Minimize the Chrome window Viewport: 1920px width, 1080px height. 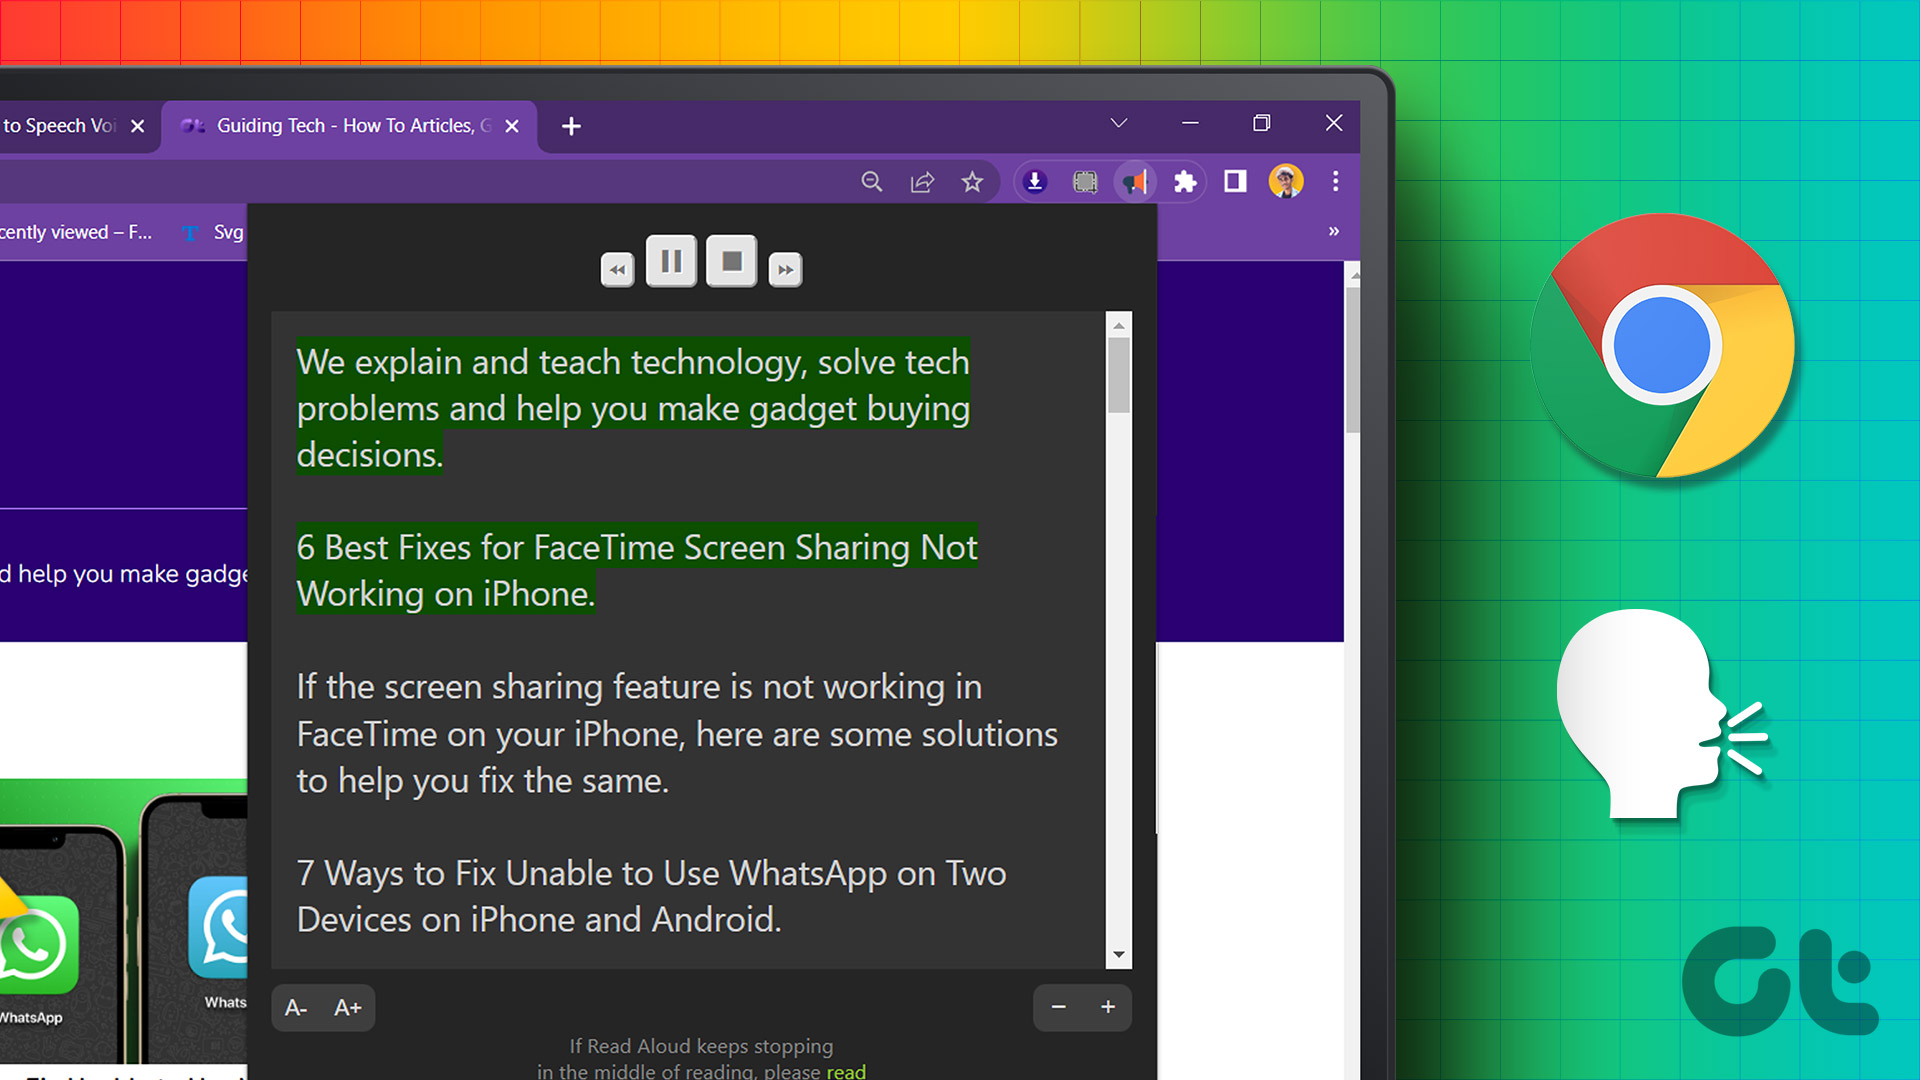coord(1190,123)
